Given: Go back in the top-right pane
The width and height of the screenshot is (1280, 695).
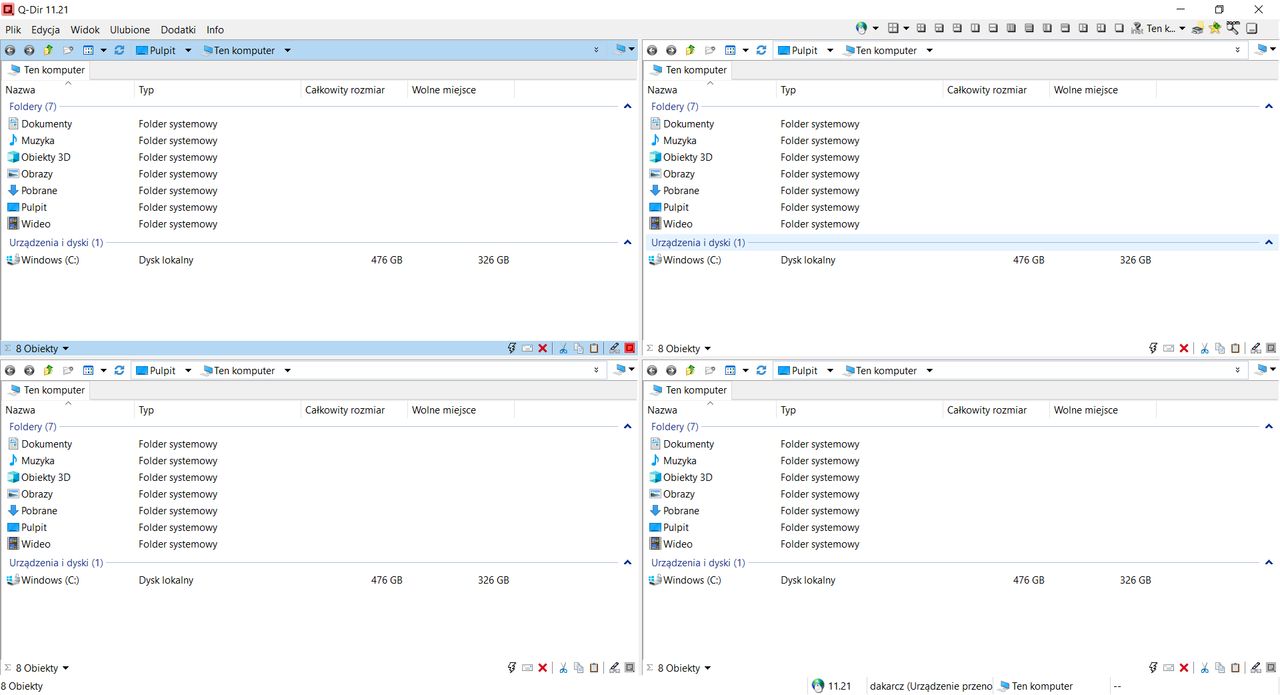Looking at the screenshot, I should click(652, 50).
